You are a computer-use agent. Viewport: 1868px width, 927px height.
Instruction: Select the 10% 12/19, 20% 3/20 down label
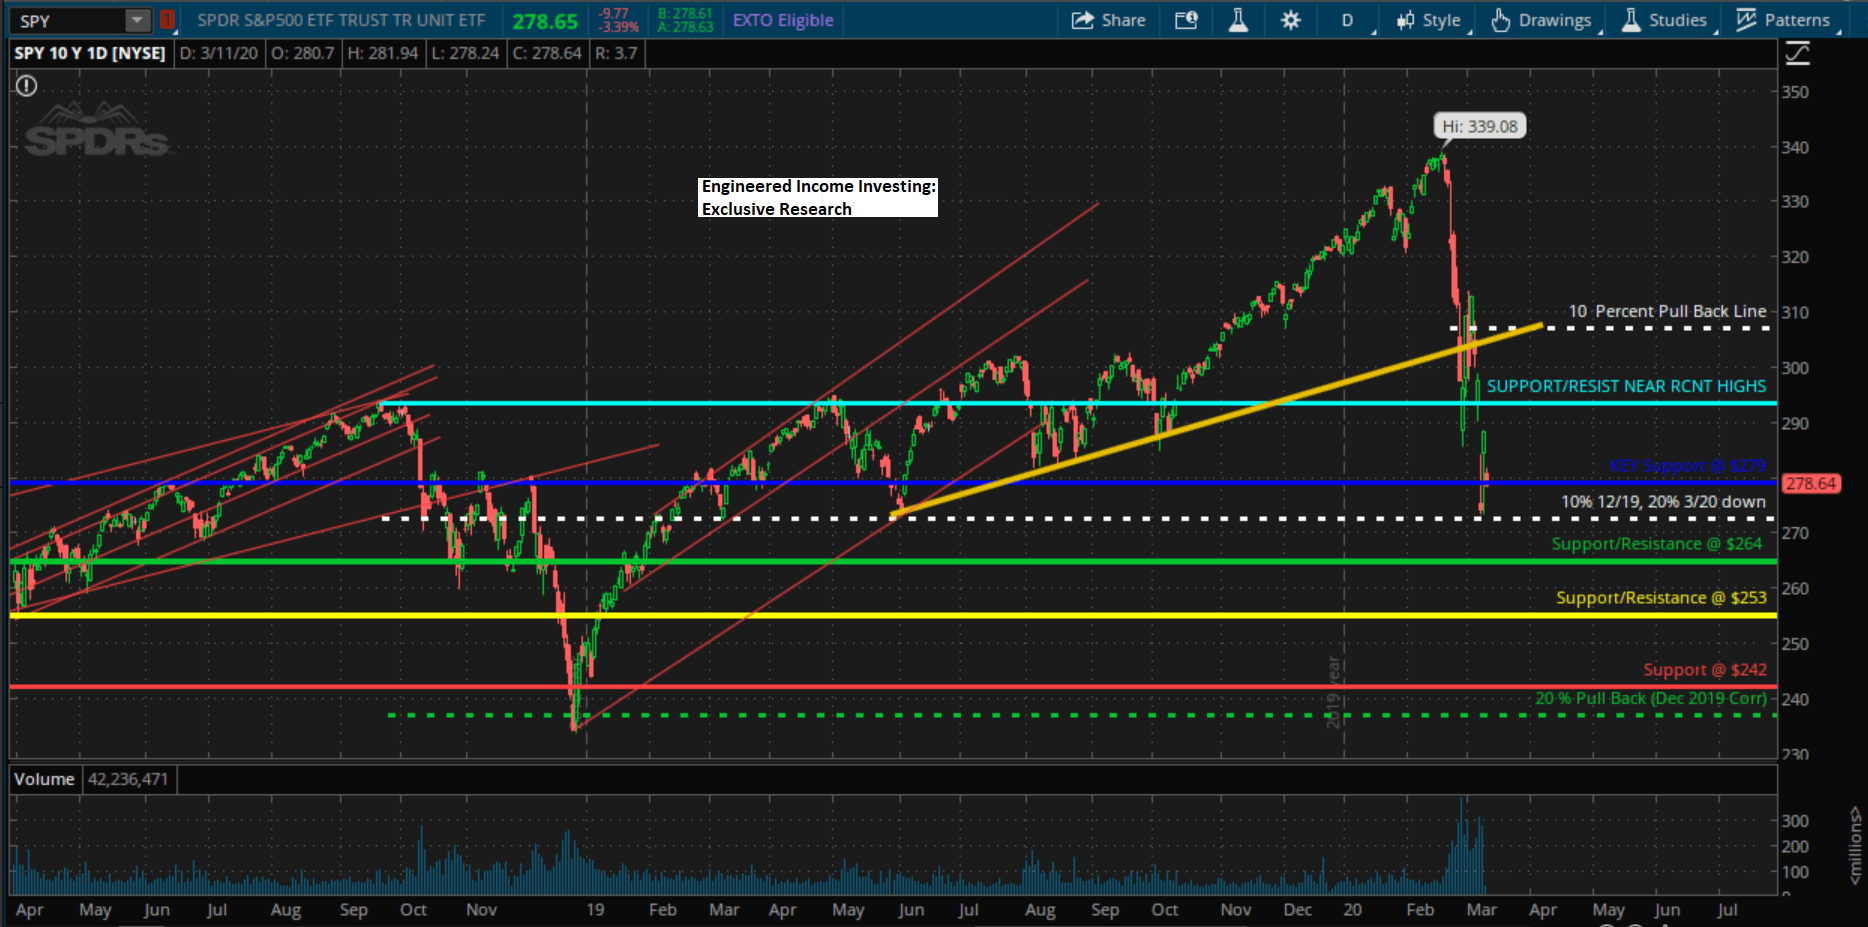click(x=1663, y=502)
